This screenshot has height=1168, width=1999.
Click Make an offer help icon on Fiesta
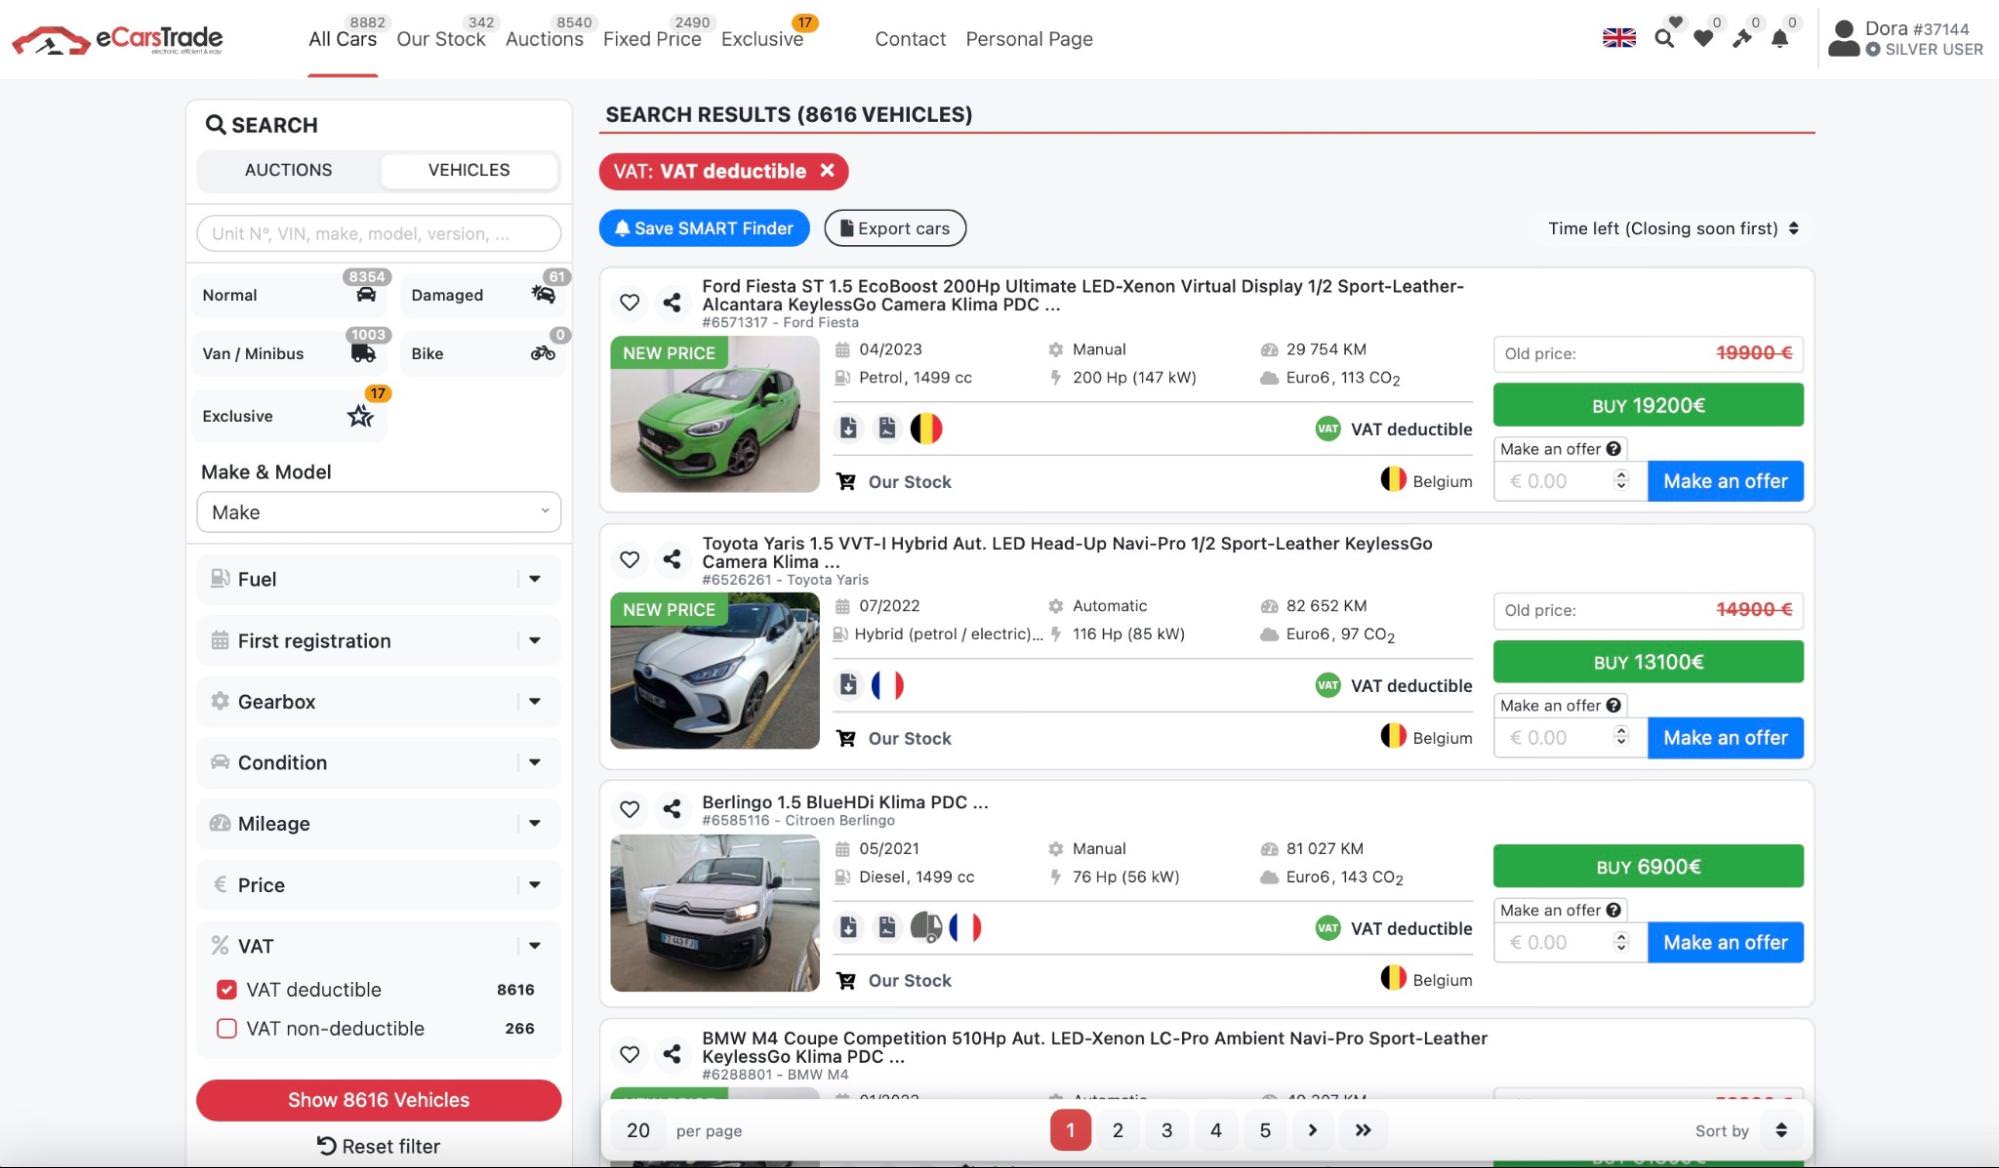pyautogui.click(x=1613, y=449)
